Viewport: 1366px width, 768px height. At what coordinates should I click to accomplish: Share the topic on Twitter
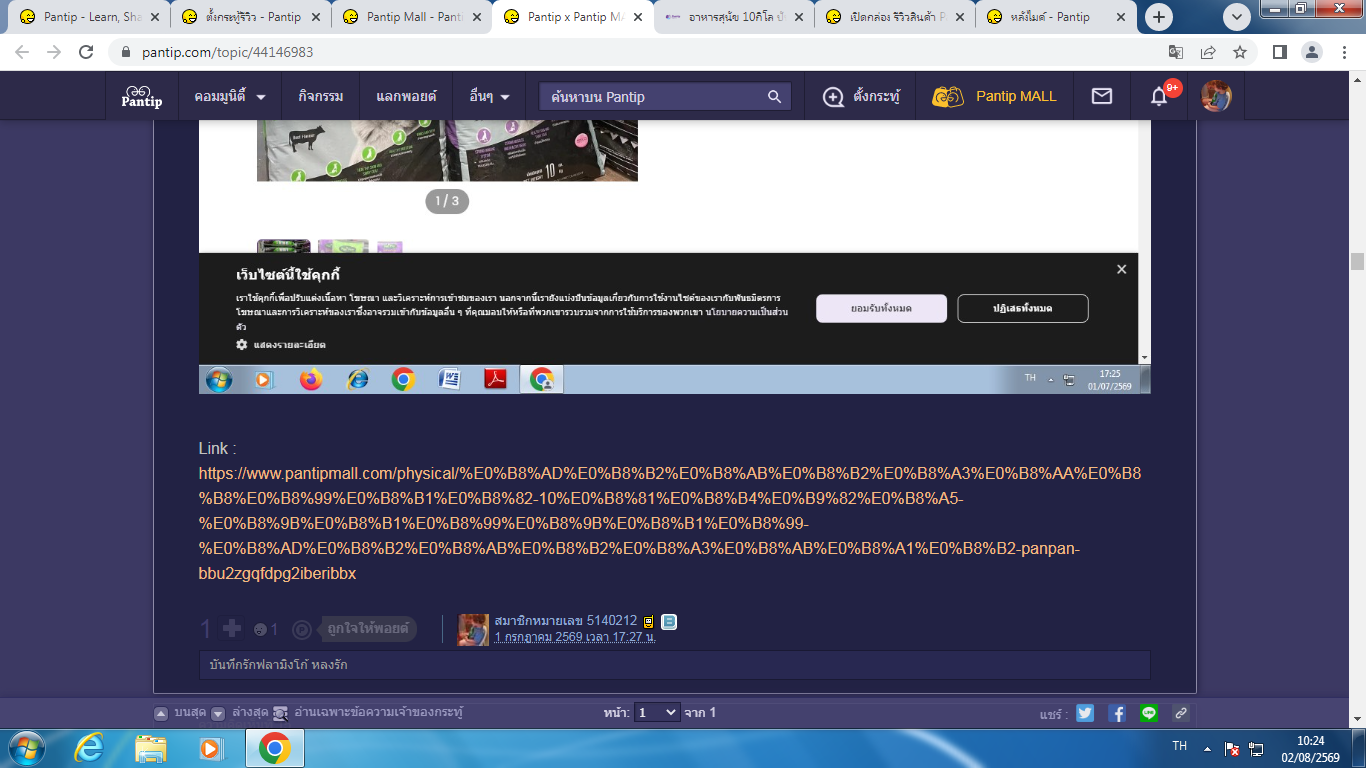1085,713
